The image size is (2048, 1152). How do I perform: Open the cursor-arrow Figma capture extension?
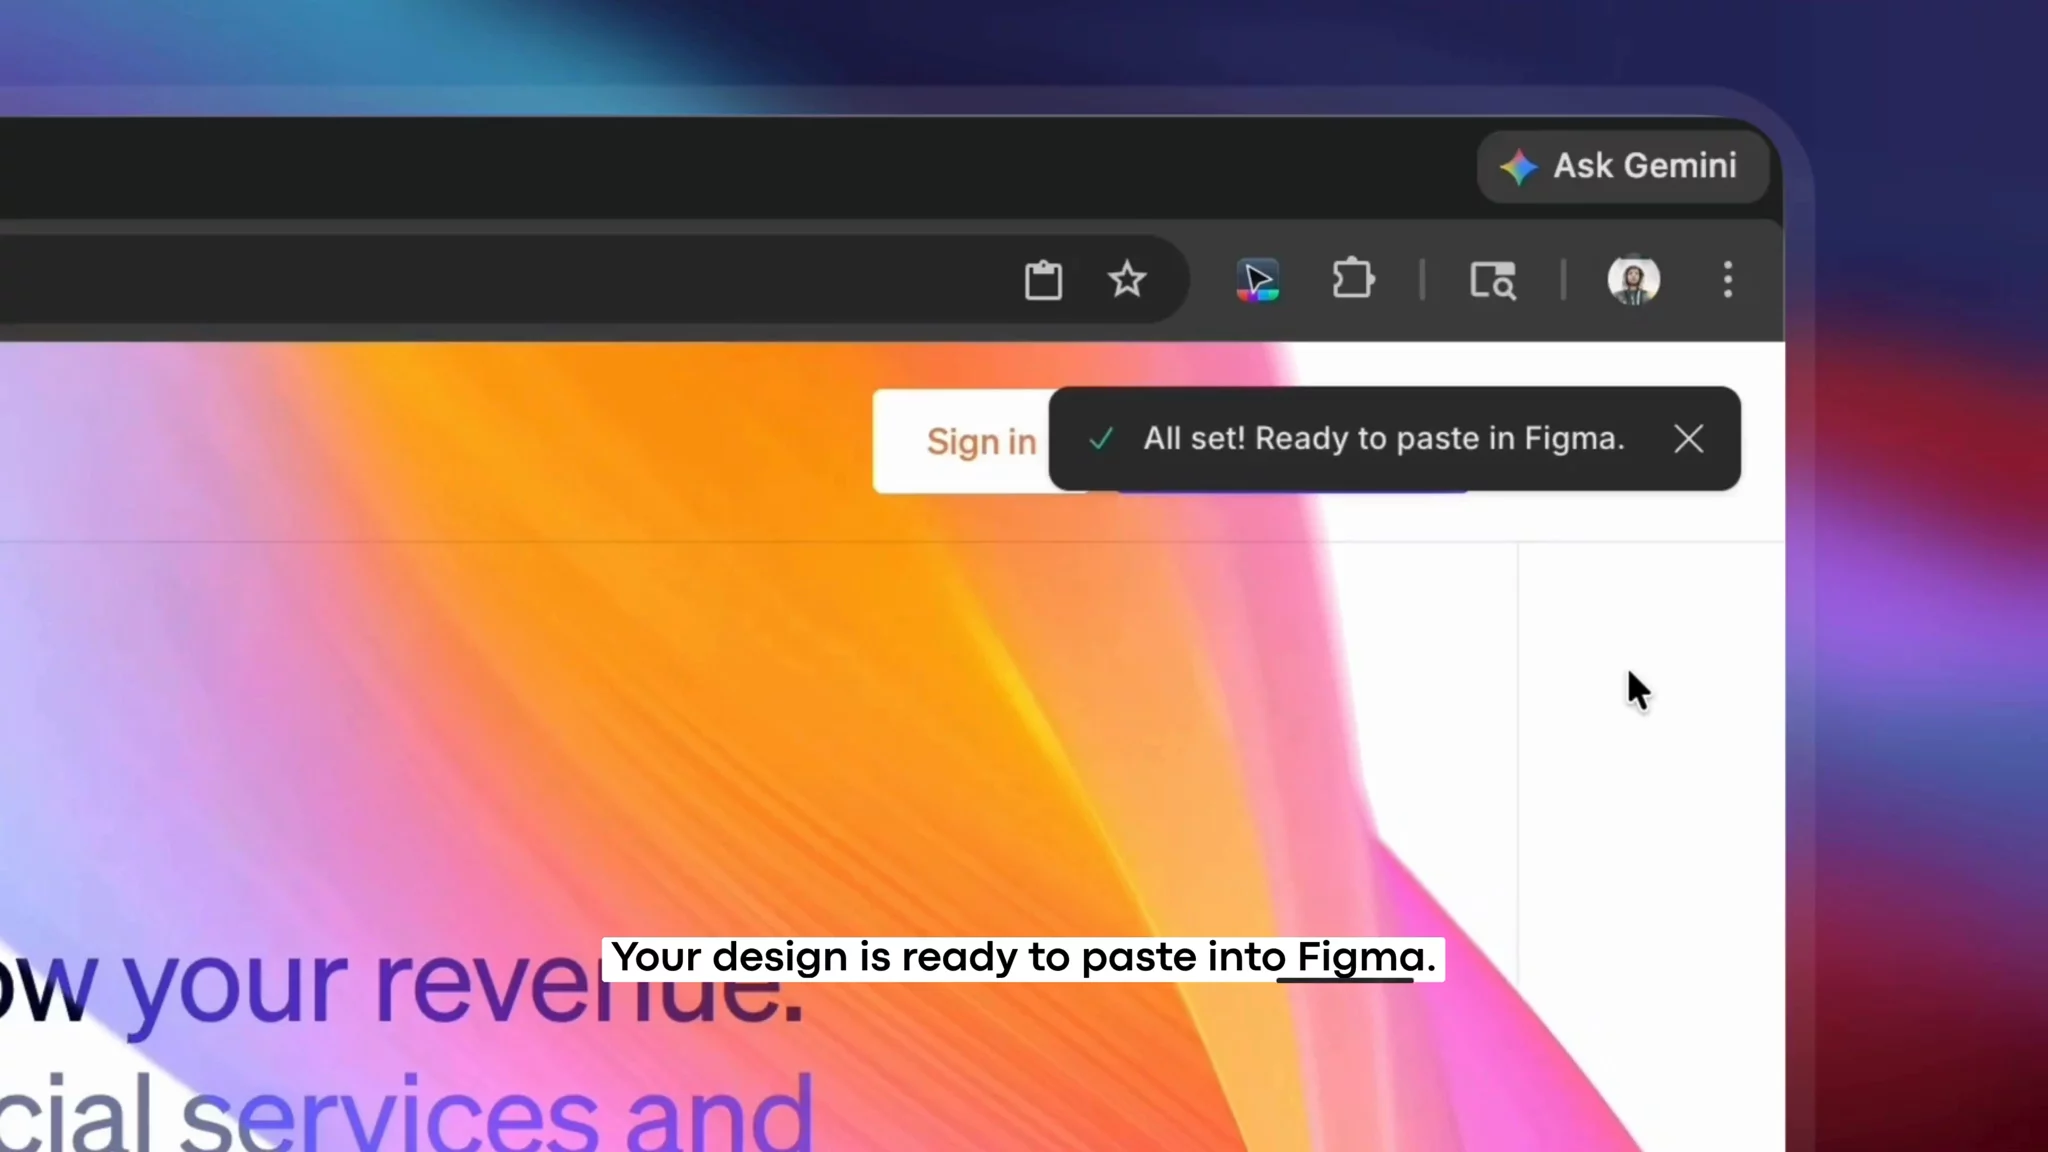point(1258,279)
